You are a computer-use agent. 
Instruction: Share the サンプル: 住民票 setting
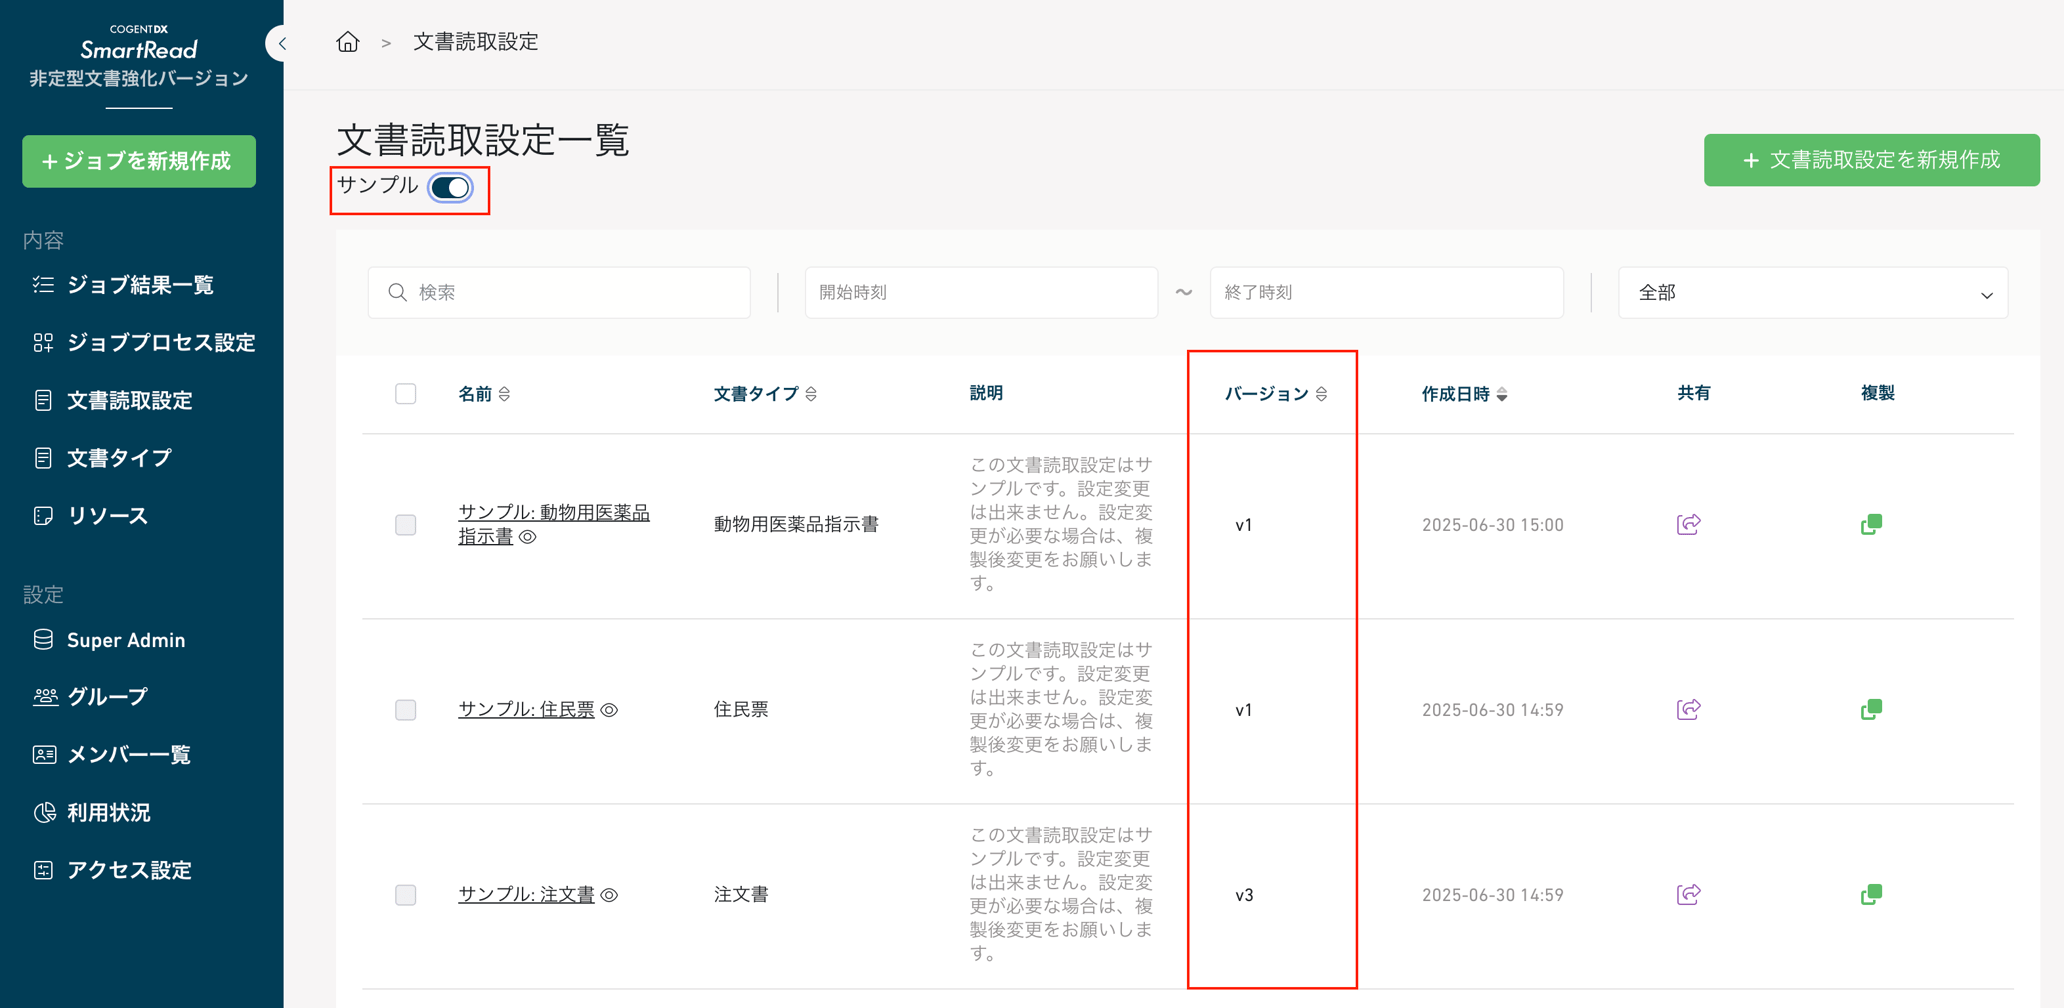coord(1687,709)
